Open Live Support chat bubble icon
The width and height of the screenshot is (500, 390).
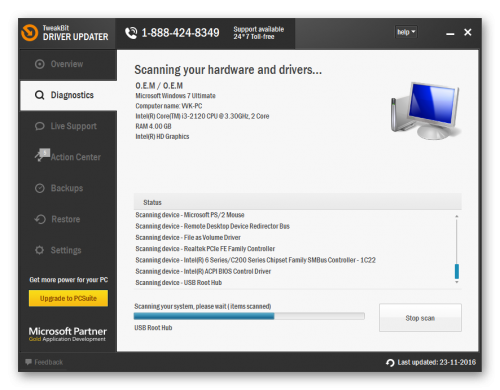(x=40, y=126)
